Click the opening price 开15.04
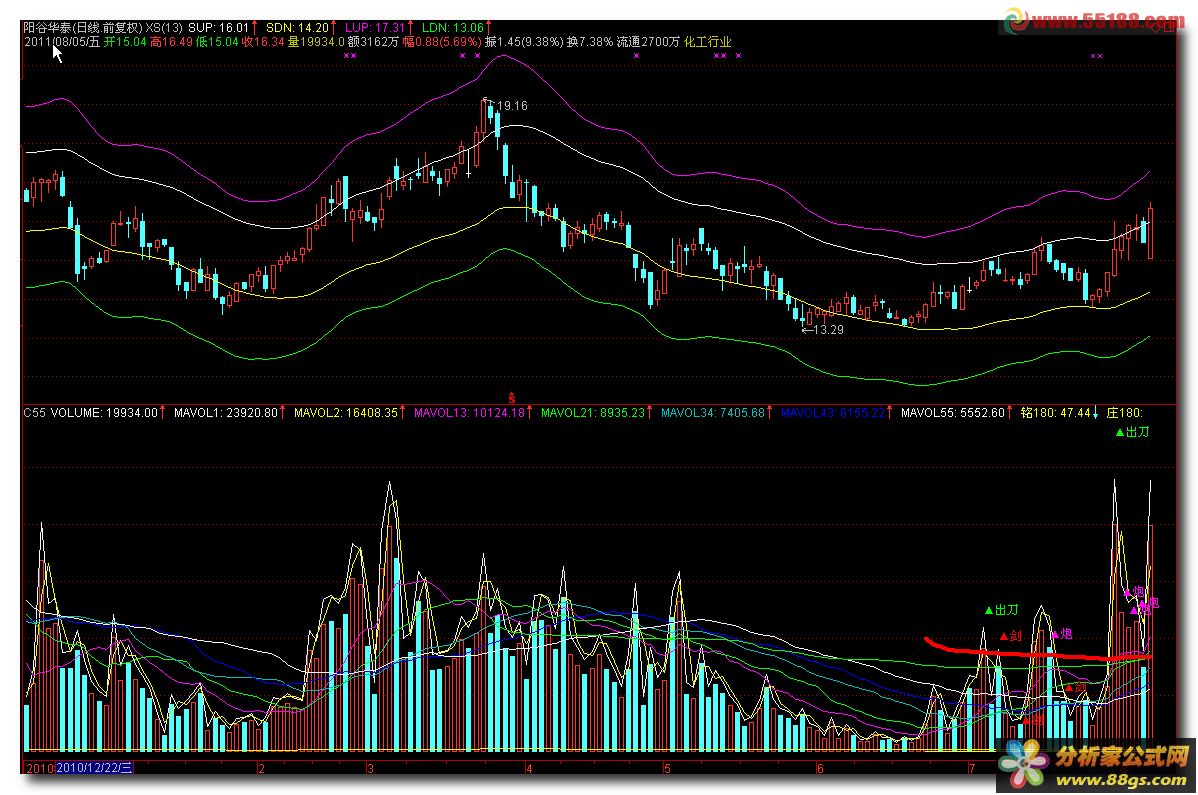 point(125,42)
